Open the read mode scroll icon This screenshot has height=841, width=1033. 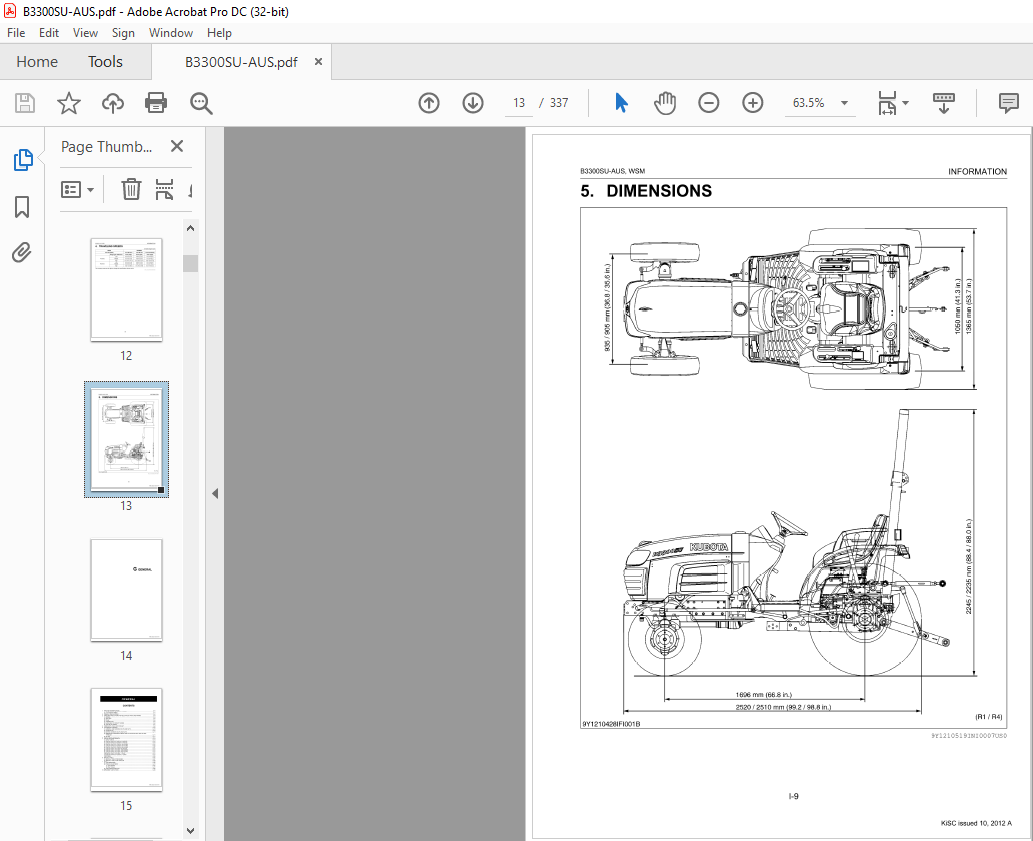(943, 103)
